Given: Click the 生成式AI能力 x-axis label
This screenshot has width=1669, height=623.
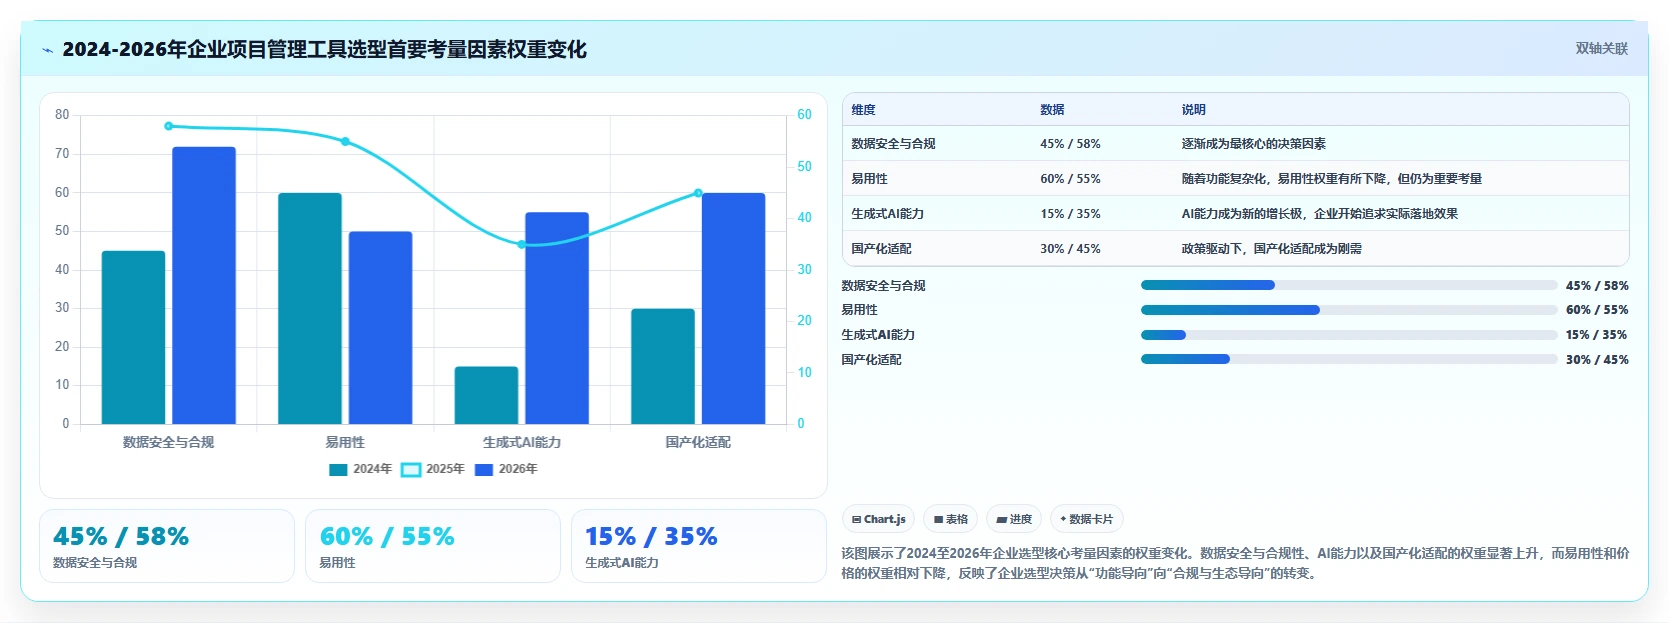Looking at the screenshot, I should 521,442.
